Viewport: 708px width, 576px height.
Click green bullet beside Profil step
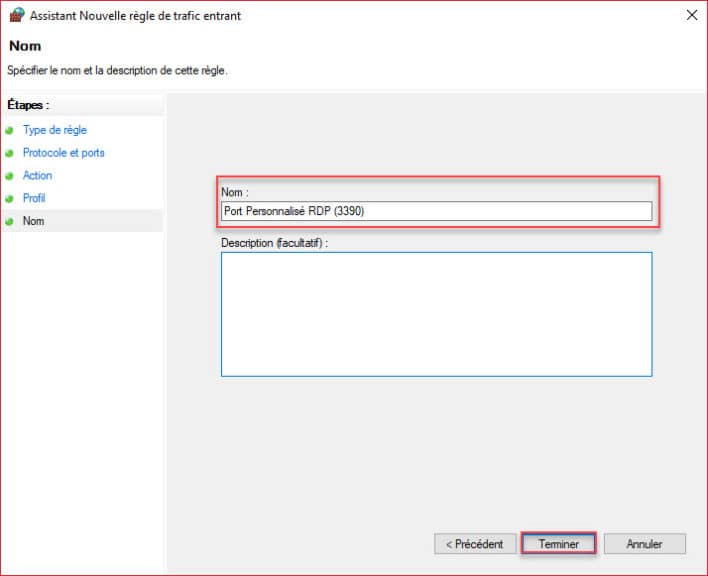[x=9, y=199]
